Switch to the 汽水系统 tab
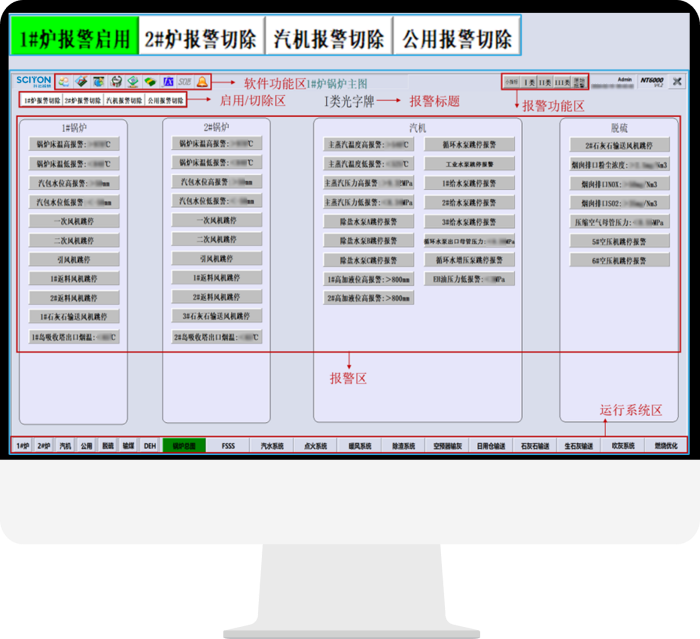The height and width of the screenshot is (639, 700). tap(272, 446)
